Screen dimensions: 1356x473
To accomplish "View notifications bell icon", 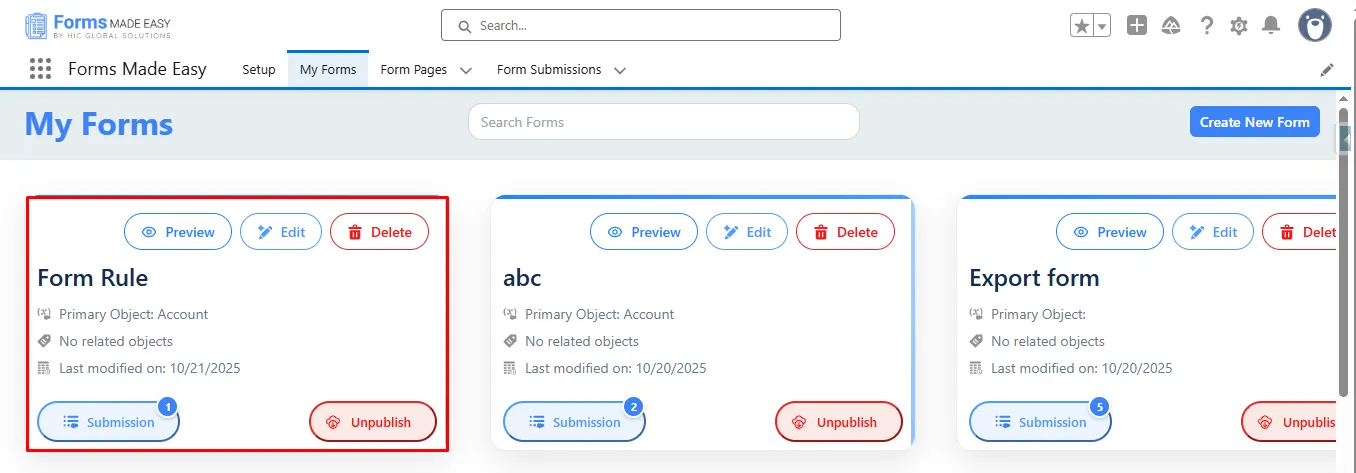I will (1271, 26).
